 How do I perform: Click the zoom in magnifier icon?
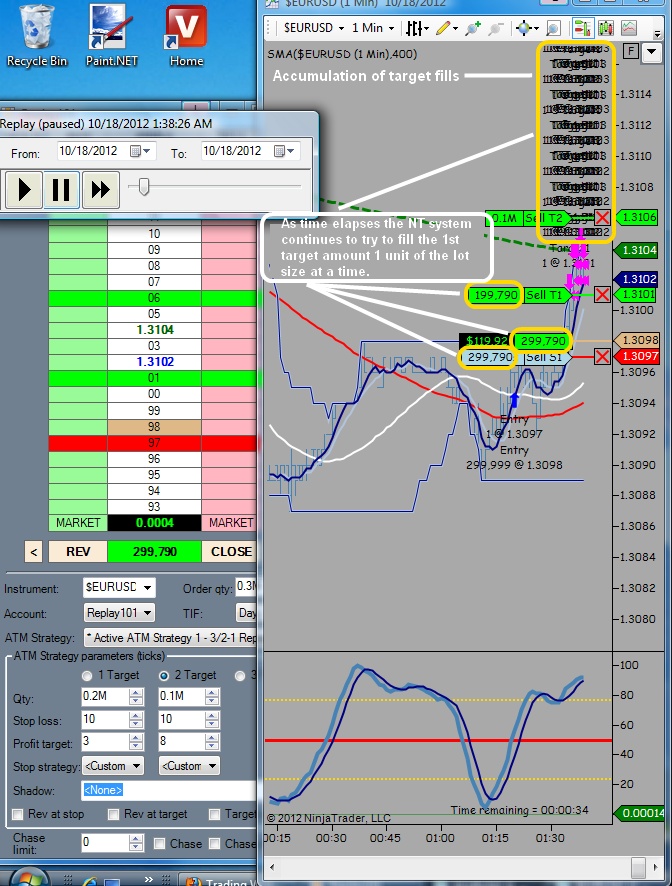point(472,28)
